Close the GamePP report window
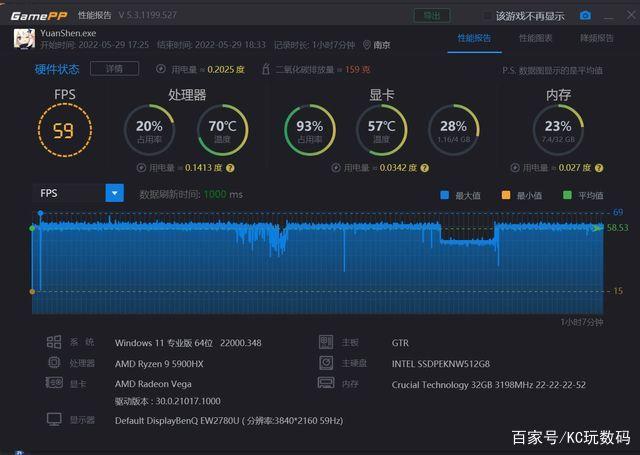Image resolution: width=640 pixels, height=455 pixels. coord(631,15)
